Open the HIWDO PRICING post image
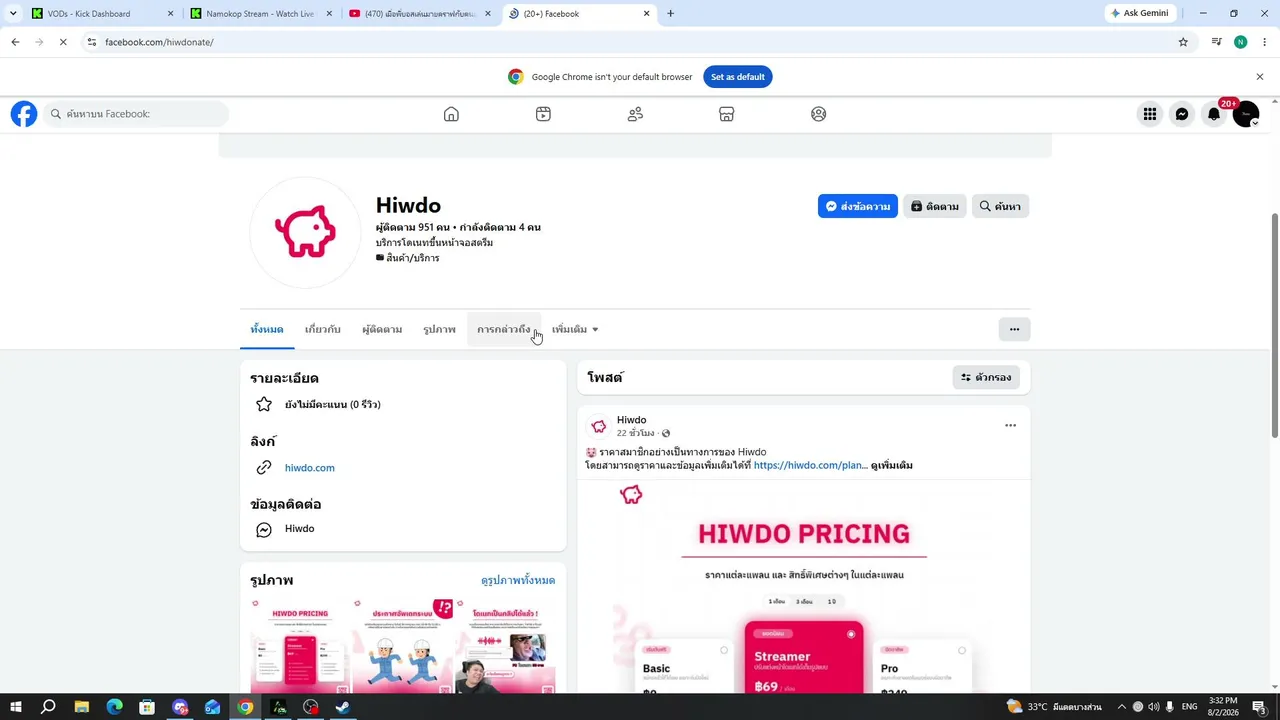This screenshot has height=720, width=1280. [804, 587]
